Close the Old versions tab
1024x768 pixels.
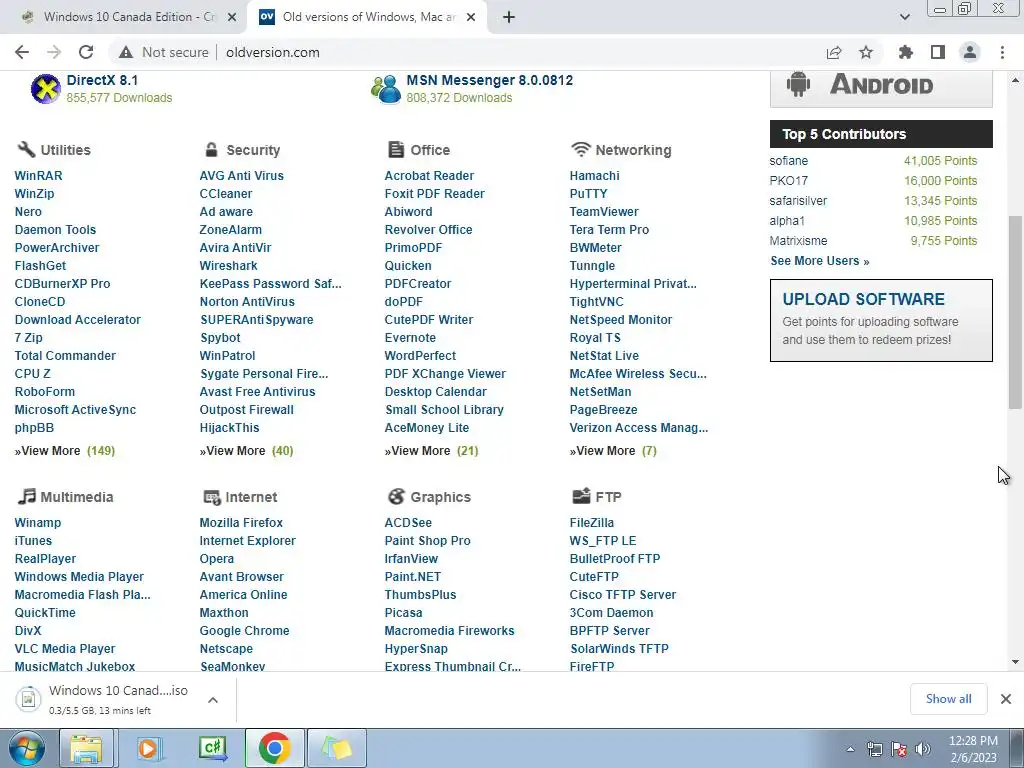pyautogui.click(x=471, y=17)
